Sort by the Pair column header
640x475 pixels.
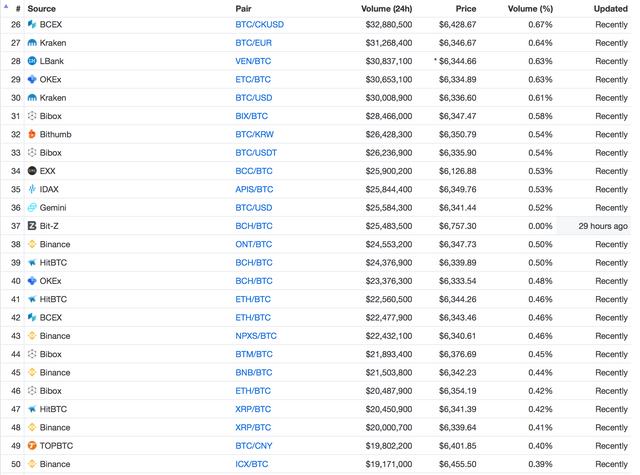point(243,9)
